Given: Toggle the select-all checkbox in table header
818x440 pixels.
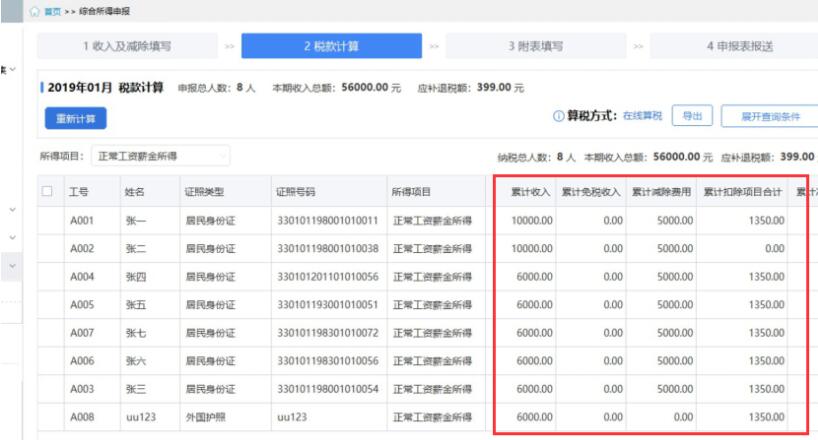Looking at the screenshot, I should pos(47,191).
